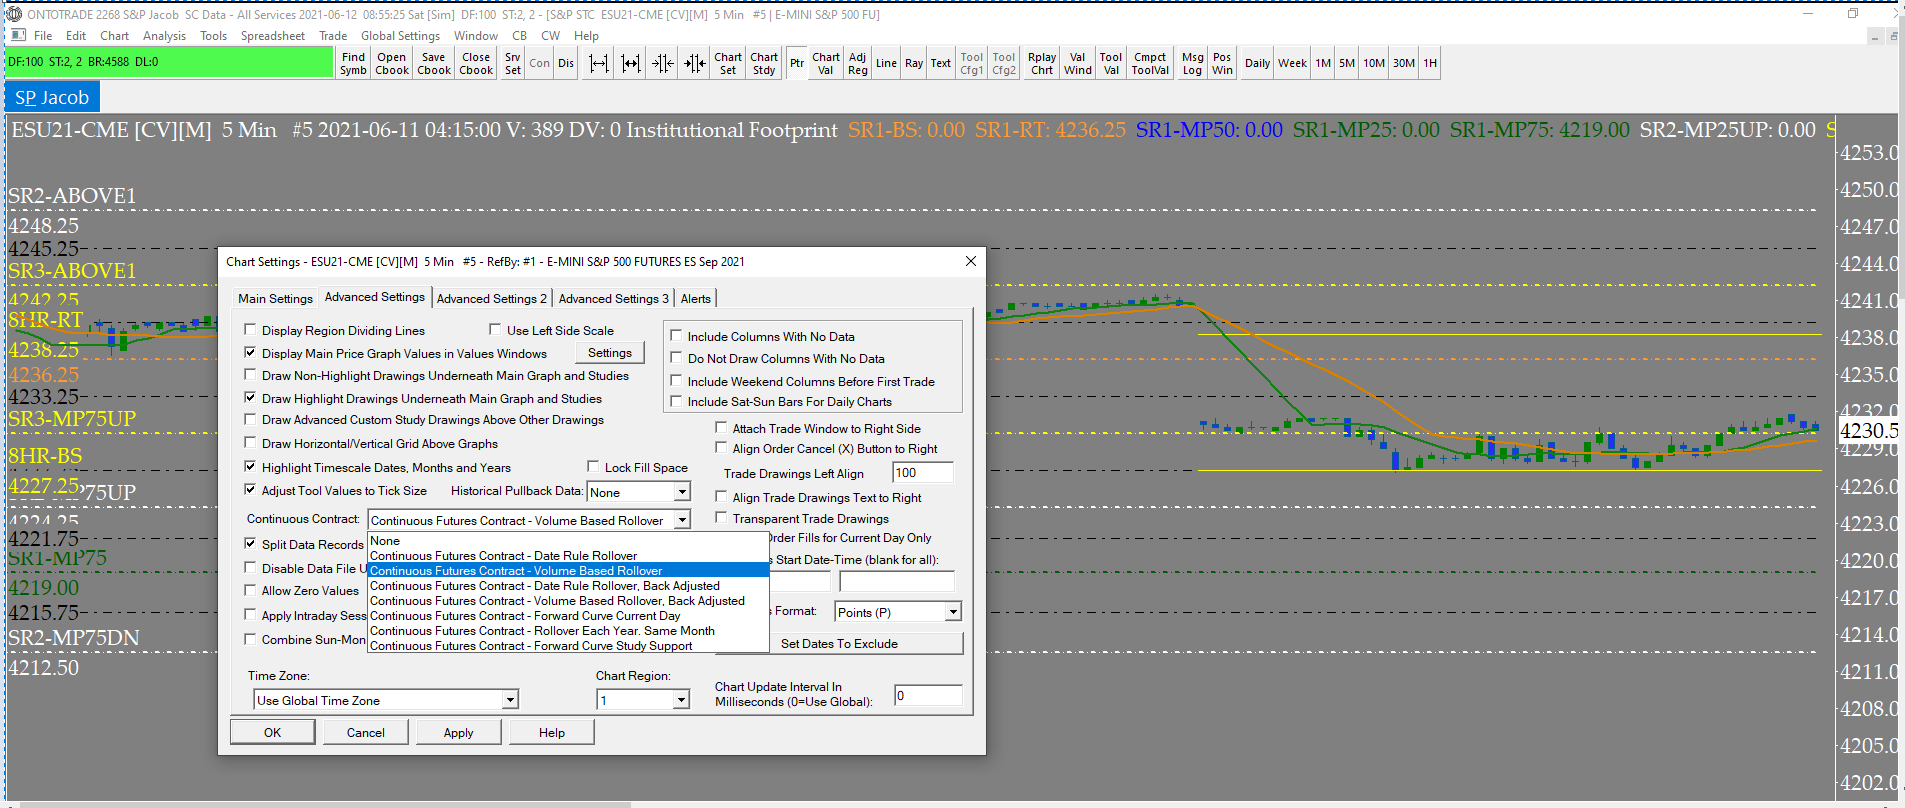Choose Date Rule Rollover, Back Adjusted option
Image resolution: width=1905 pixels, height=808 pixels.
pyautogui.click(x=544, y=586)
